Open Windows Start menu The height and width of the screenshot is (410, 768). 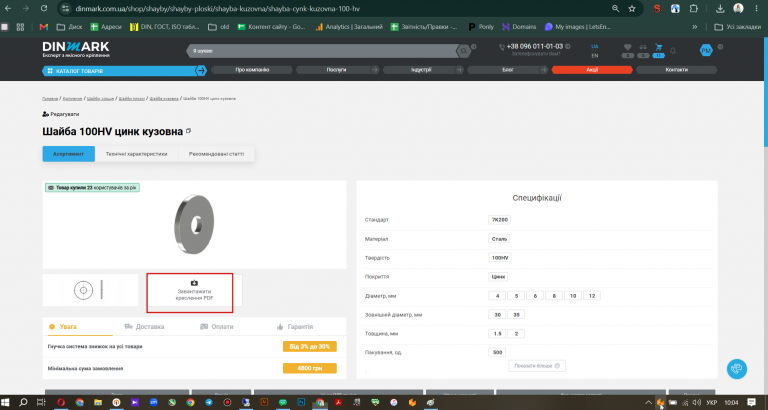pos(6,402)
